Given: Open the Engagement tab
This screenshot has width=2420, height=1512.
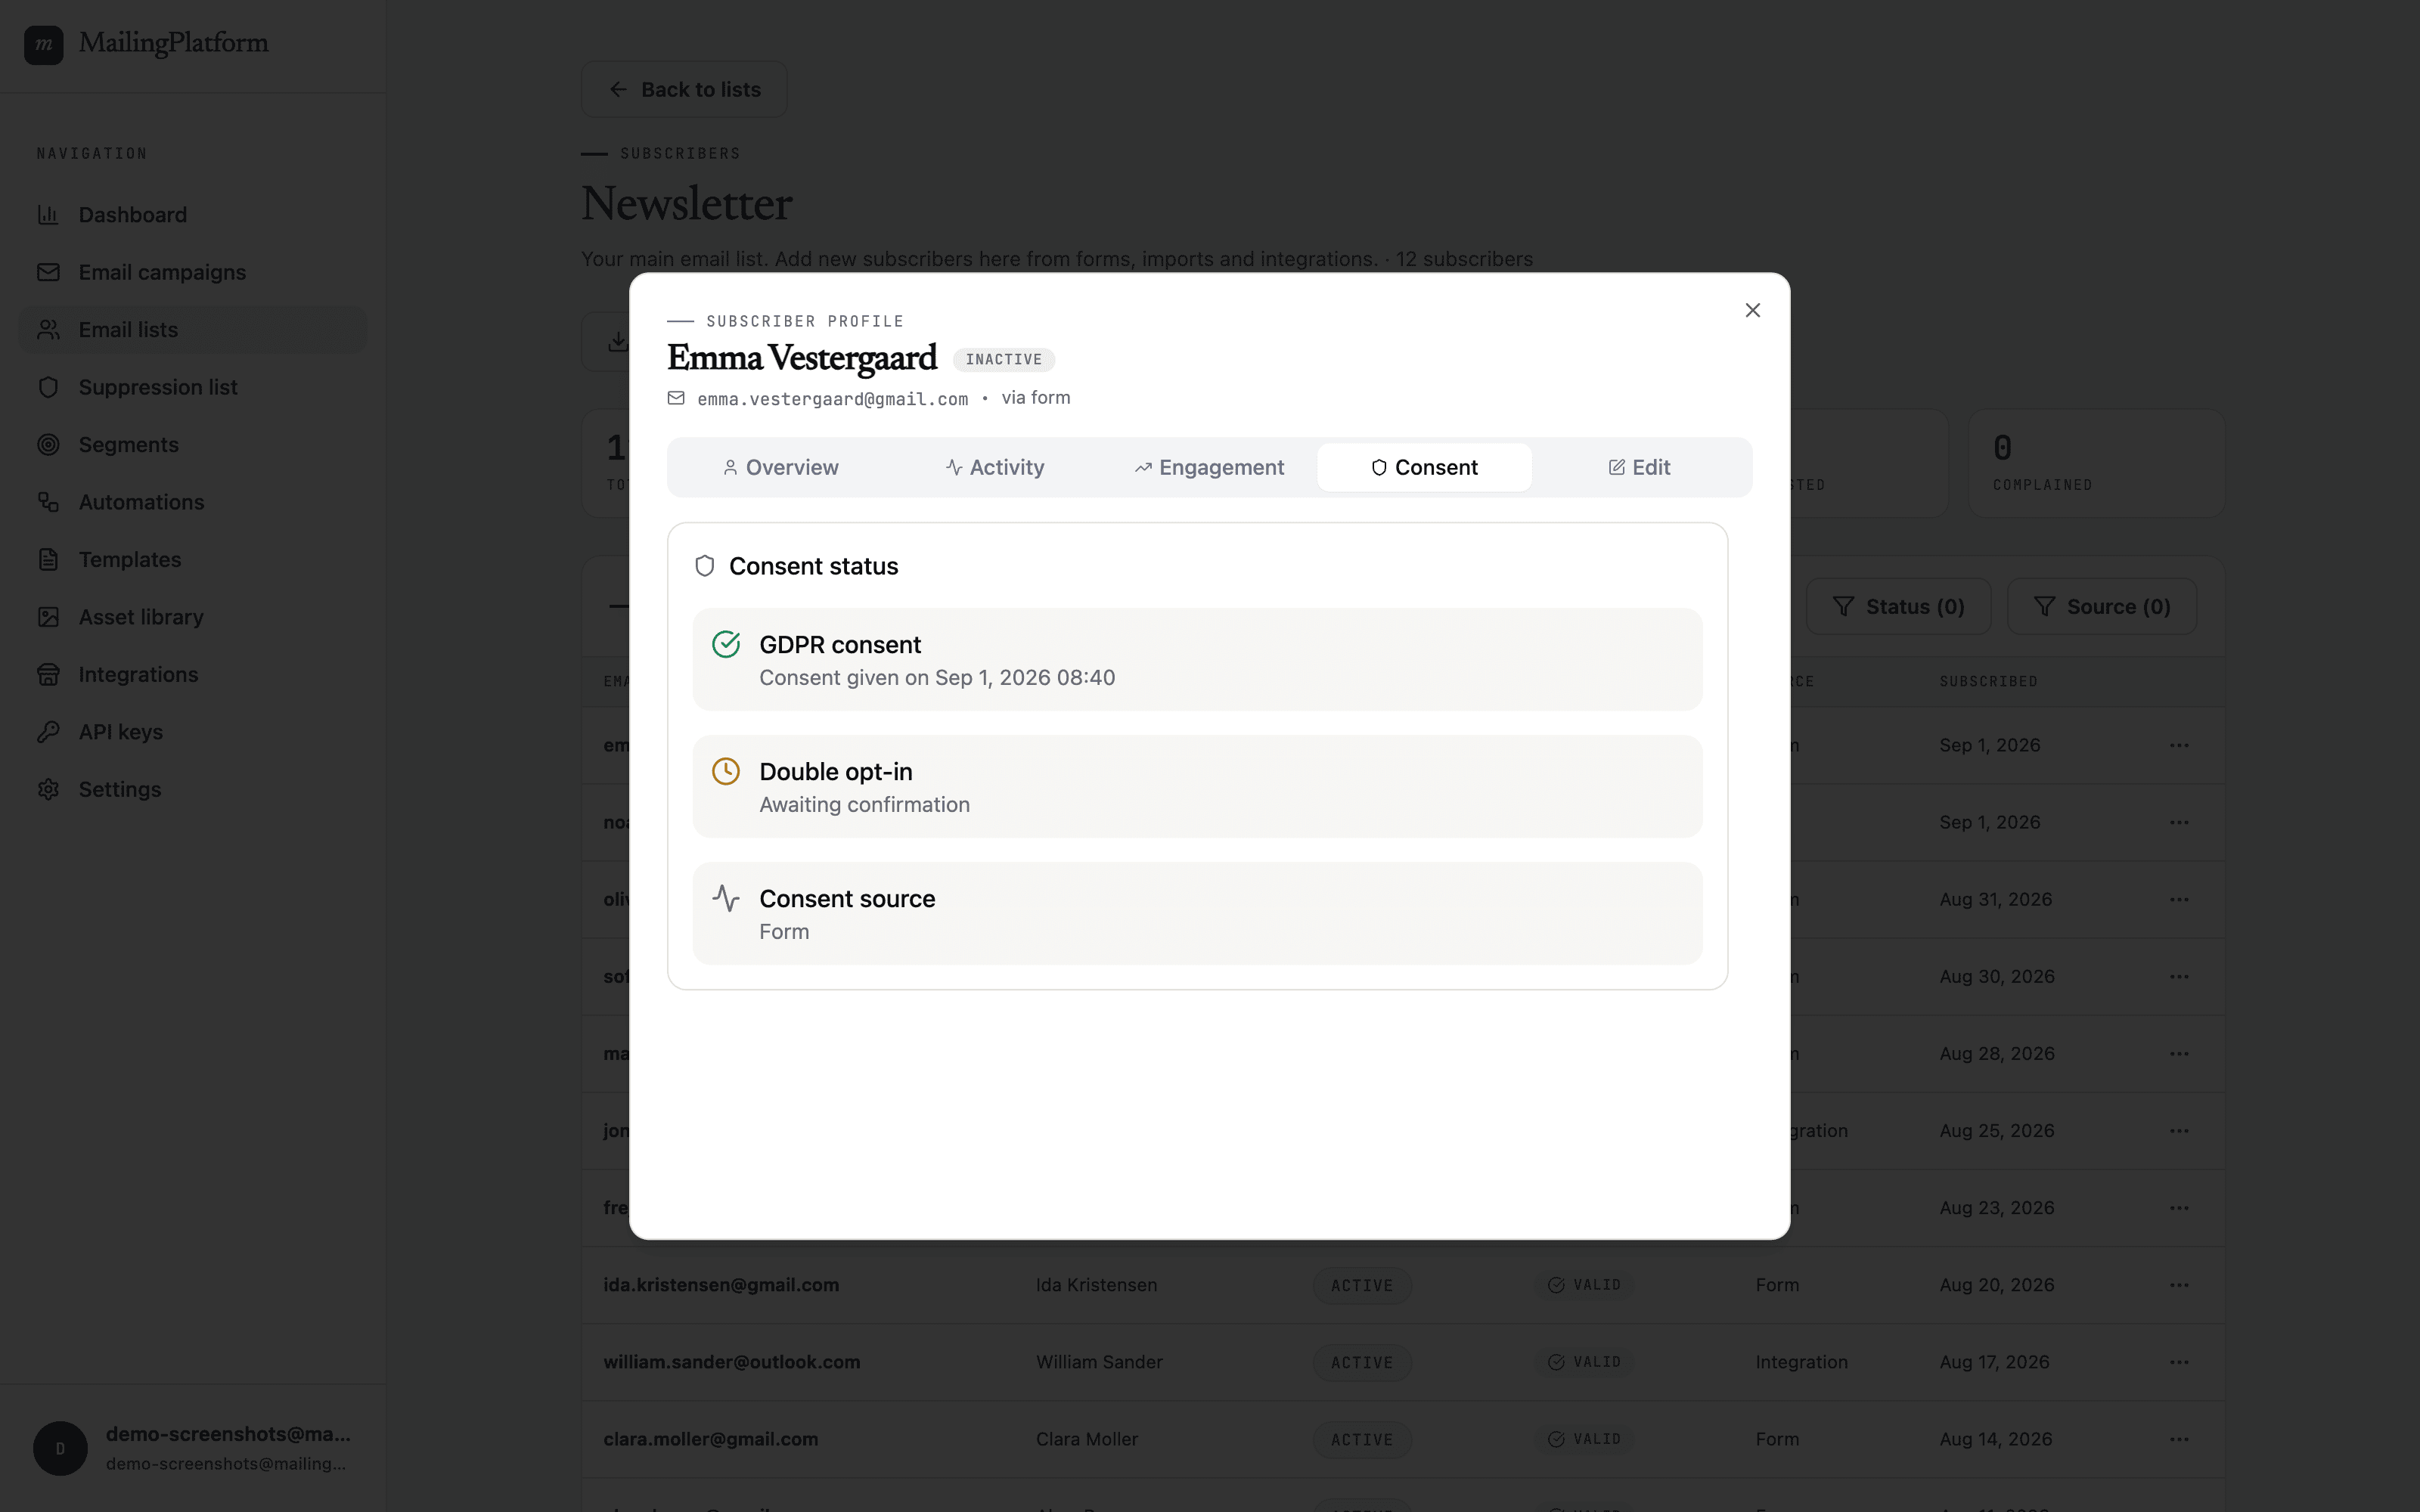Looking at the screenshot, I should (1209, 468).
